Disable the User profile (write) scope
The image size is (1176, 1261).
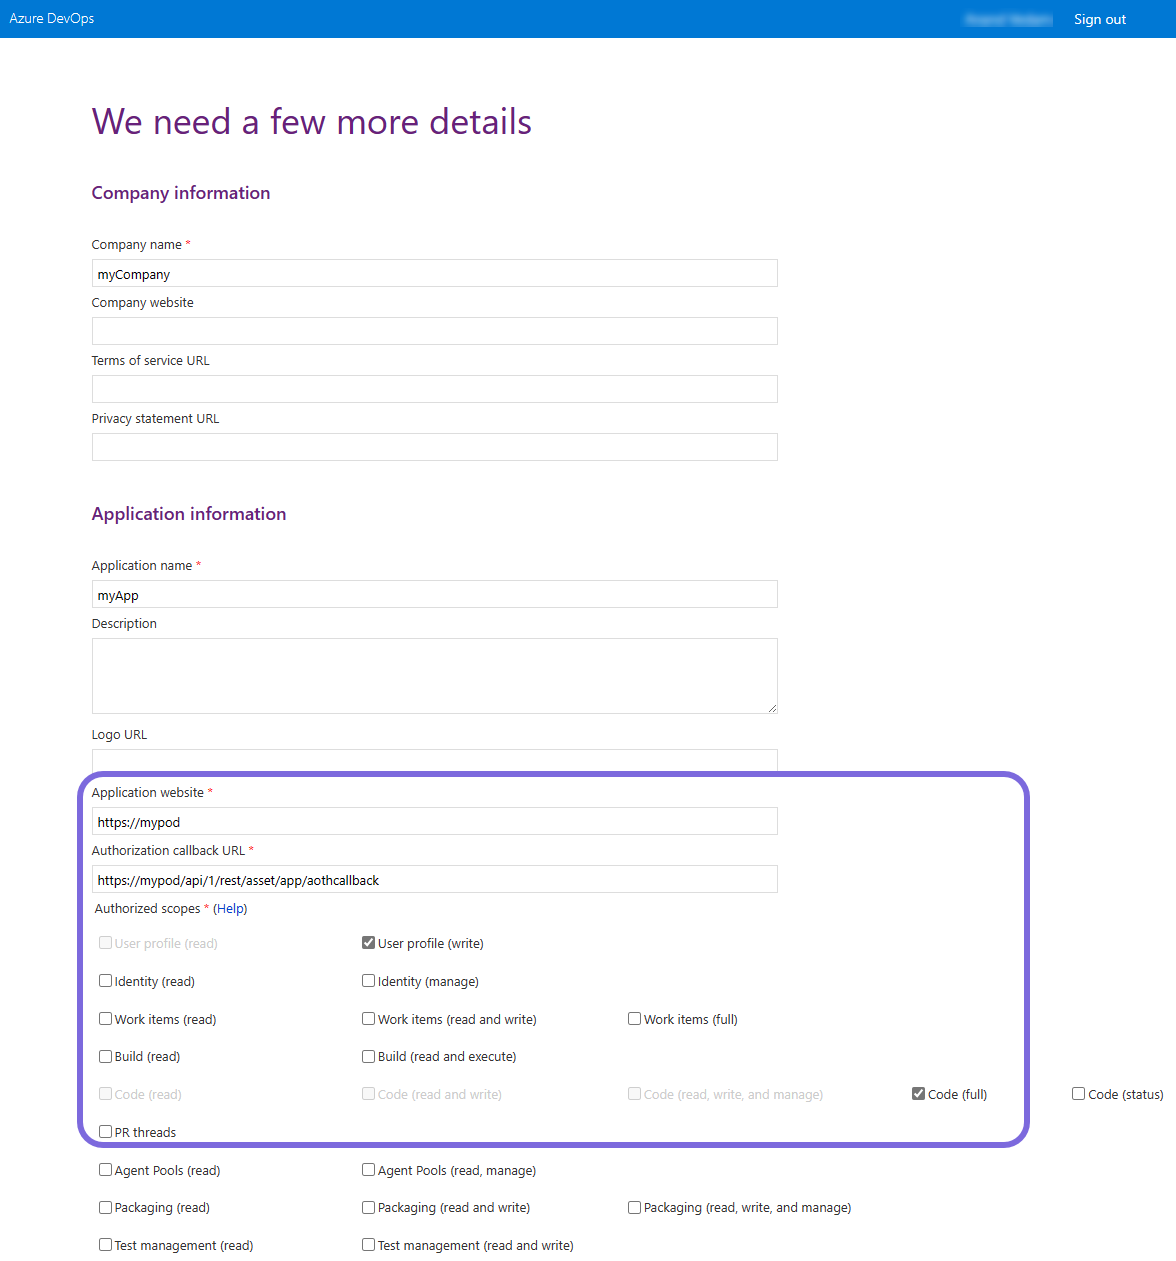[x=368, y=942]
